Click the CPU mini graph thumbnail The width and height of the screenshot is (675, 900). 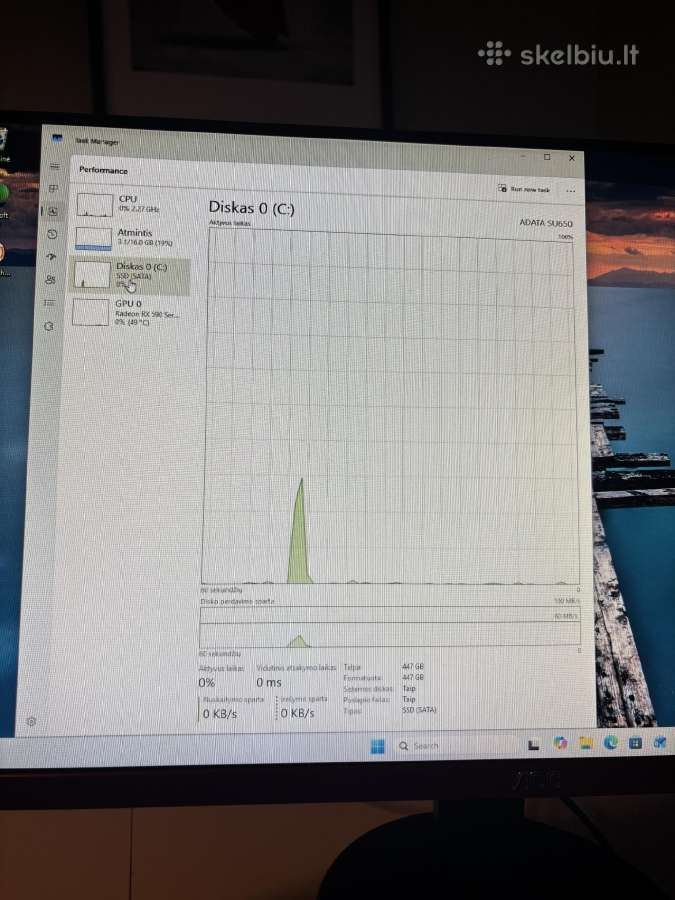click(x=95, y=205)
